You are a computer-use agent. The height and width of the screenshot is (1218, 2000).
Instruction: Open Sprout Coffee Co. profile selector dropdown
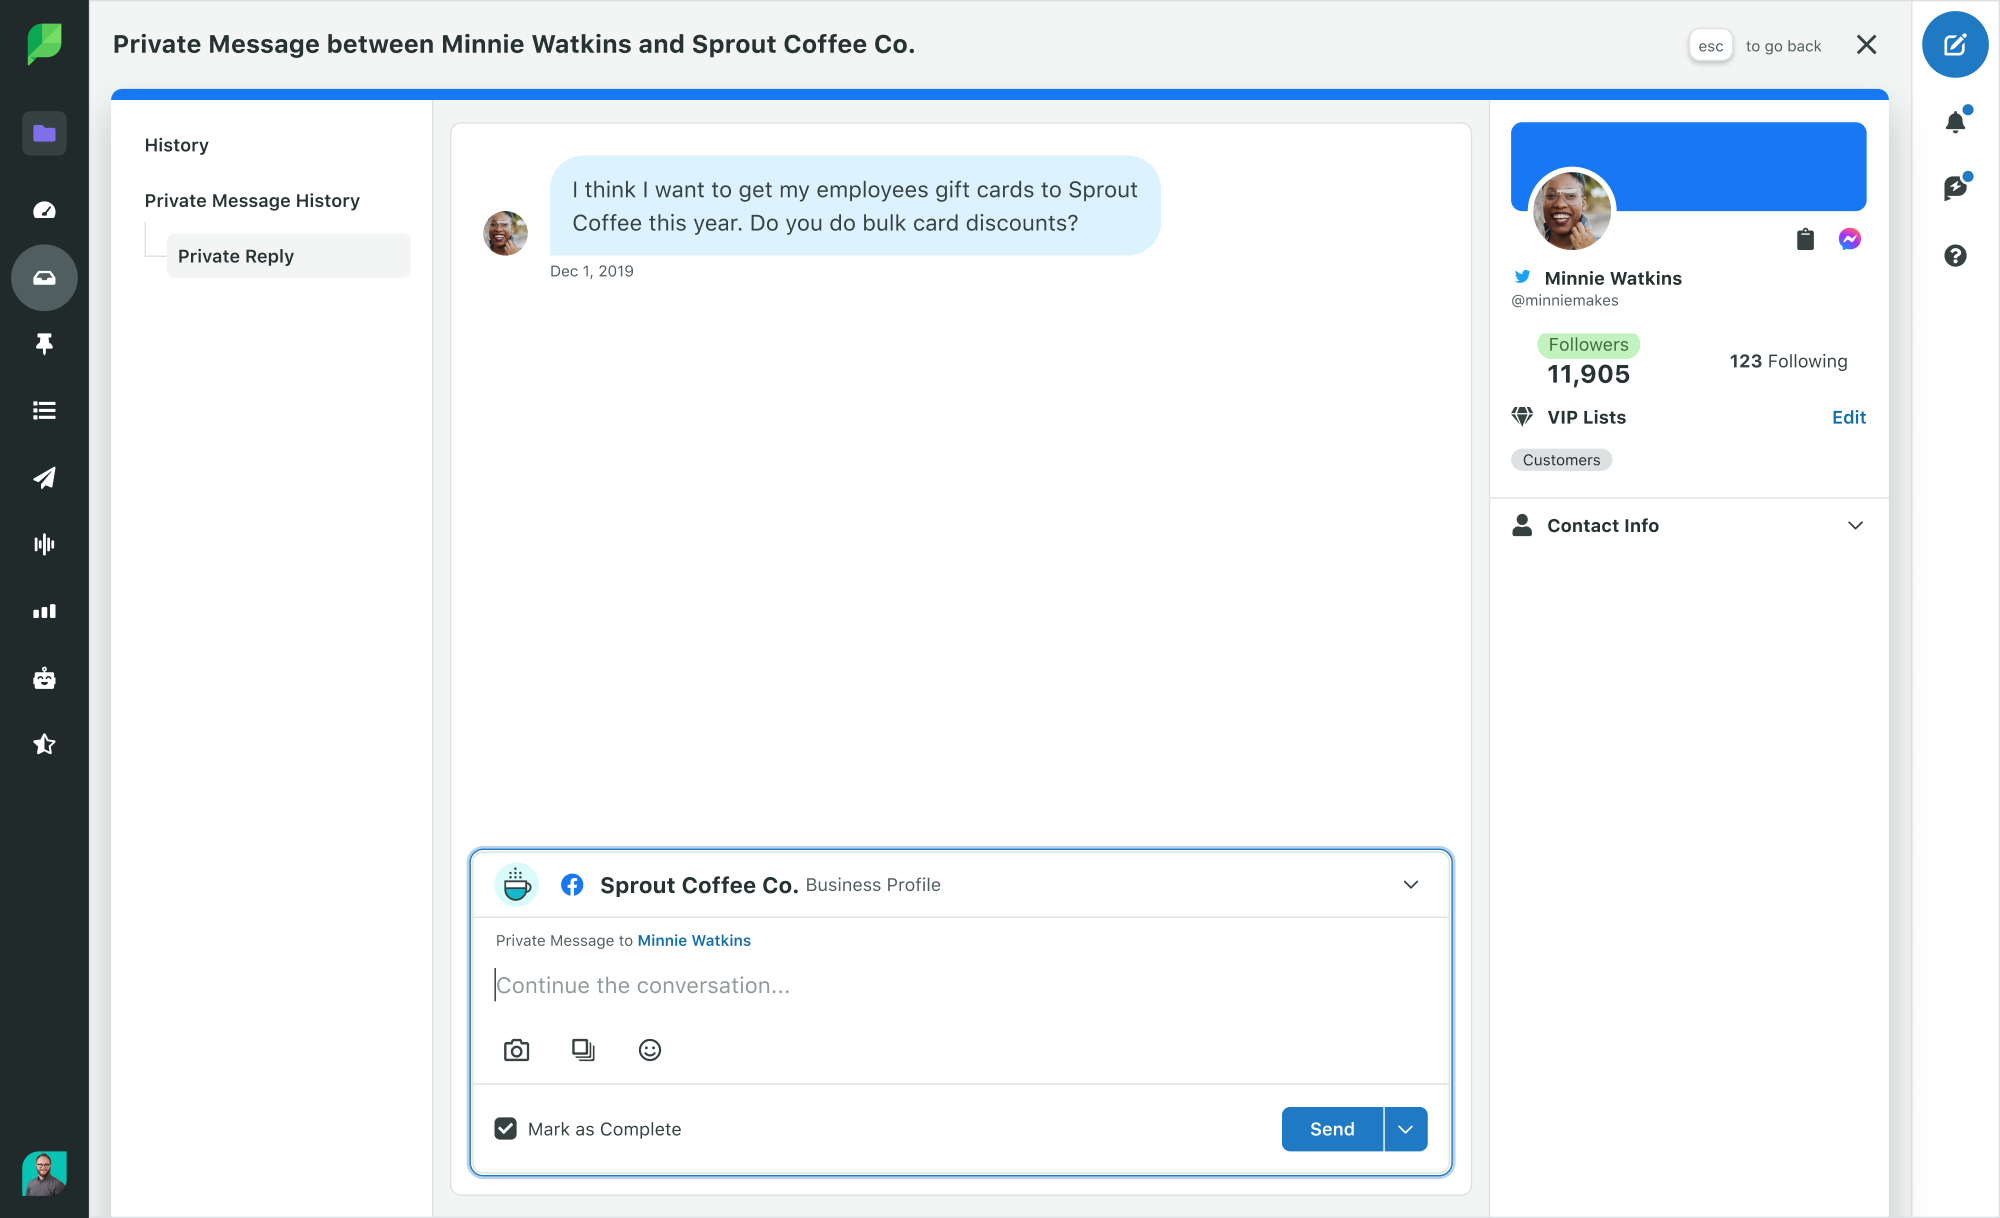(x=1410, y=885)
